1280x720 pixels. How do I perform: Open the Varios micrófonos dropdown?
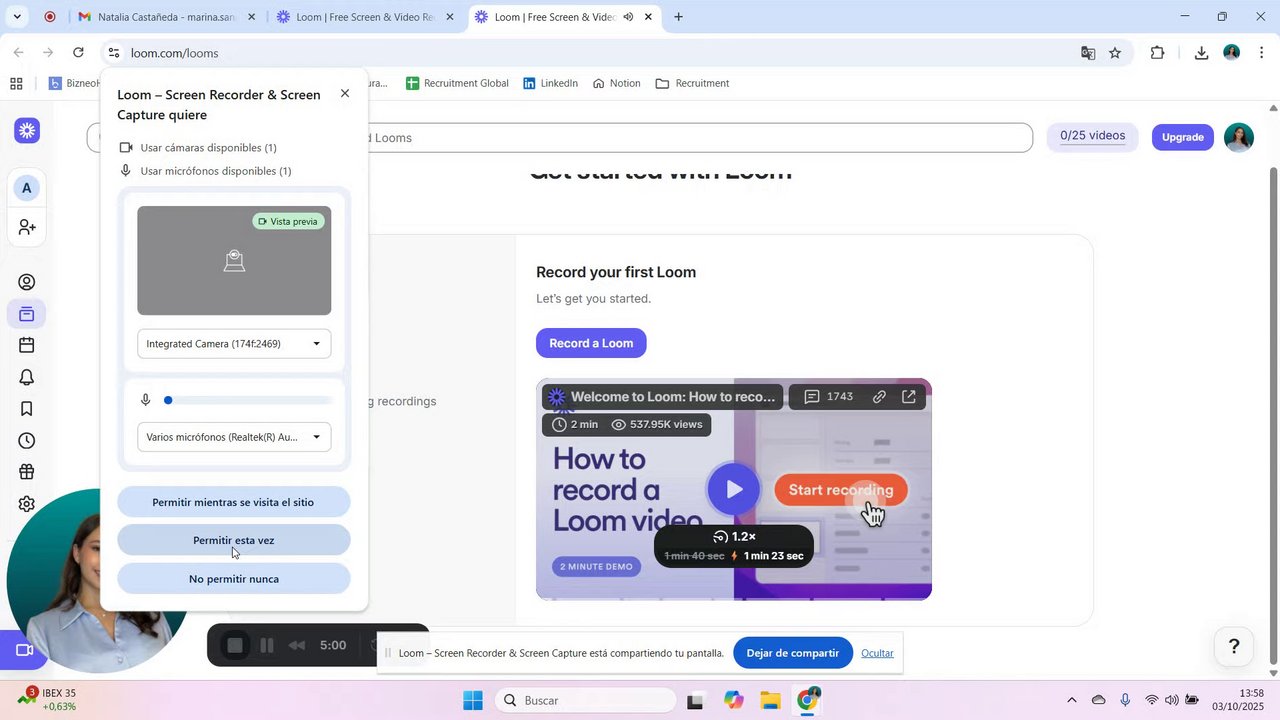click(x=234, y=437)
